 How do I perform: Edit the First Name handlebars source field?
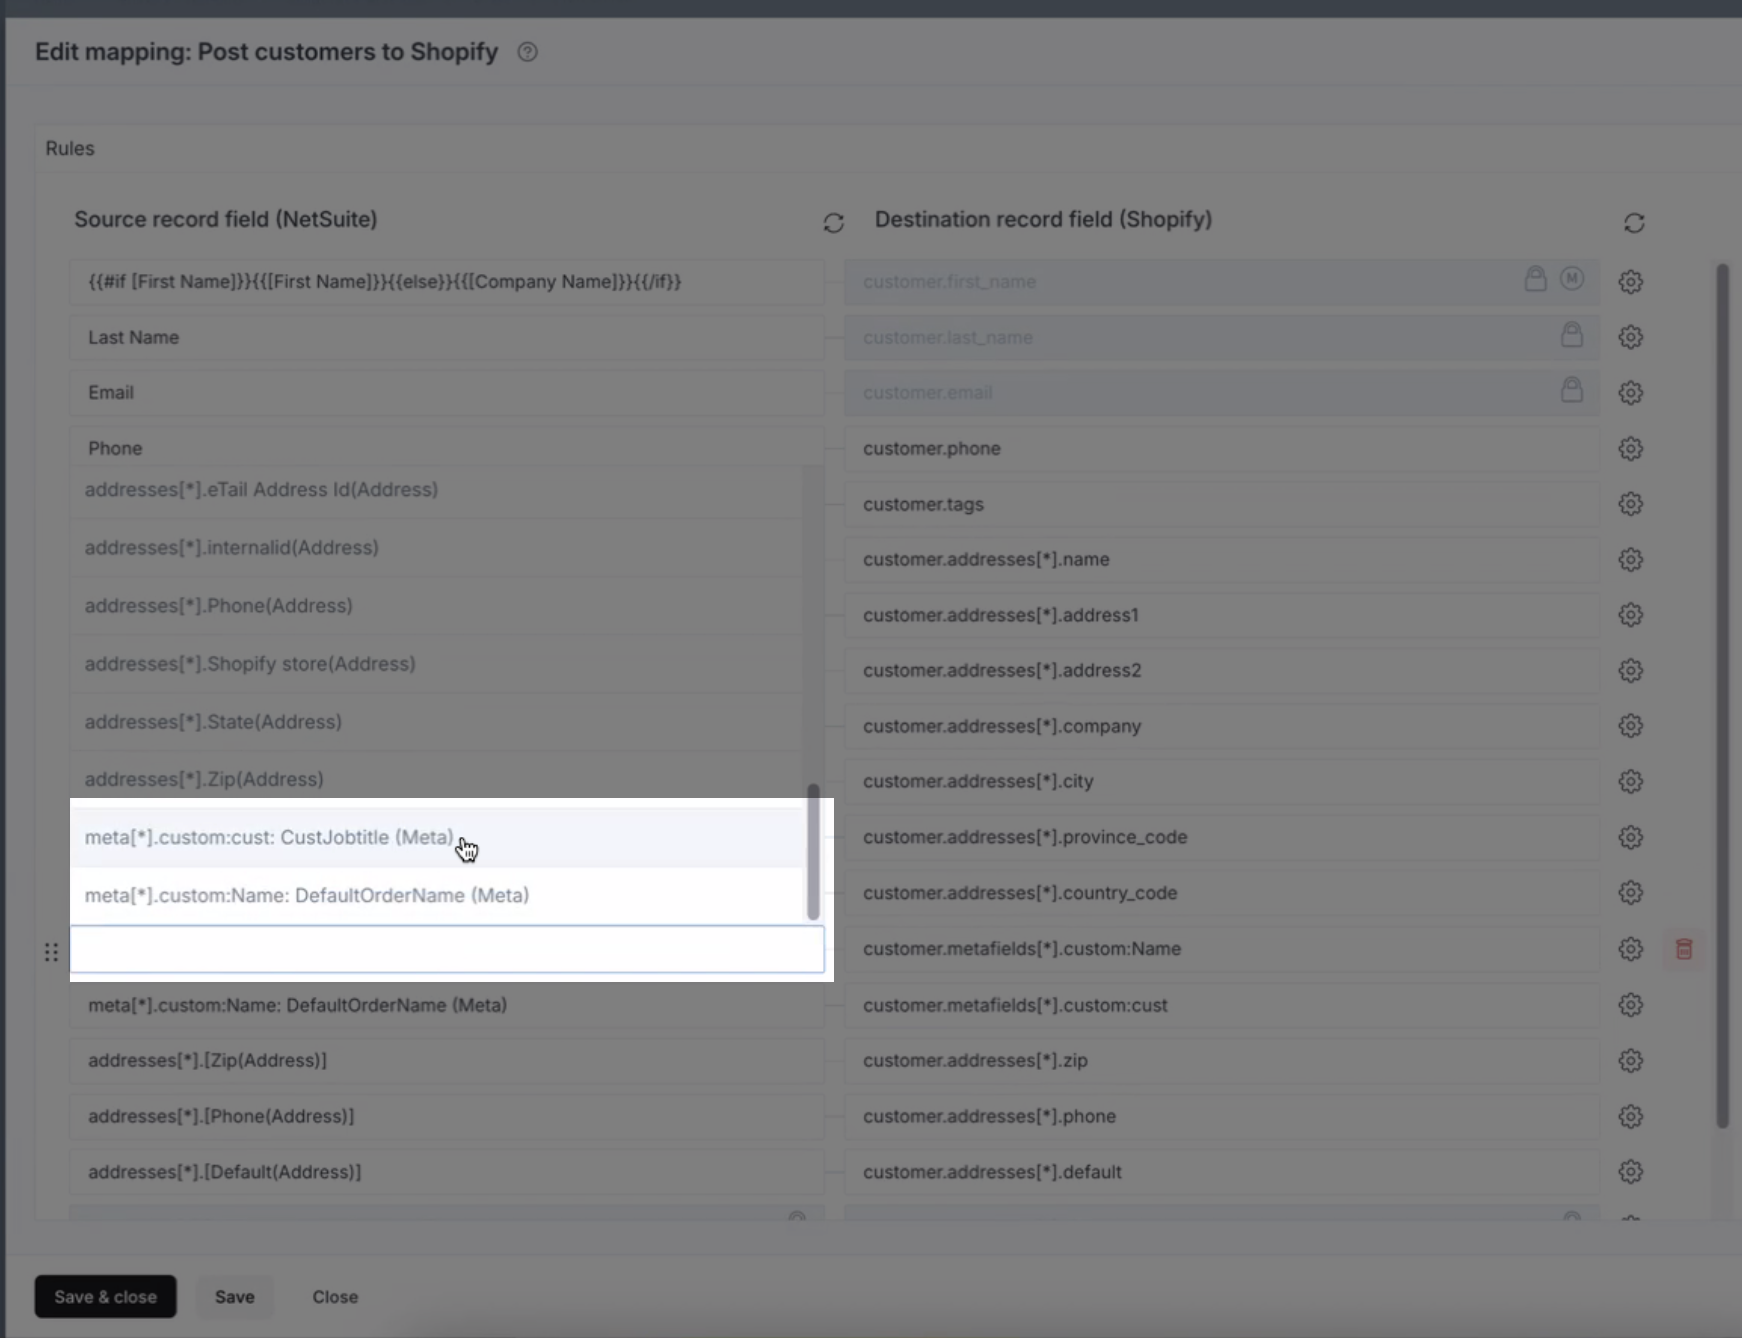[447, 282]
